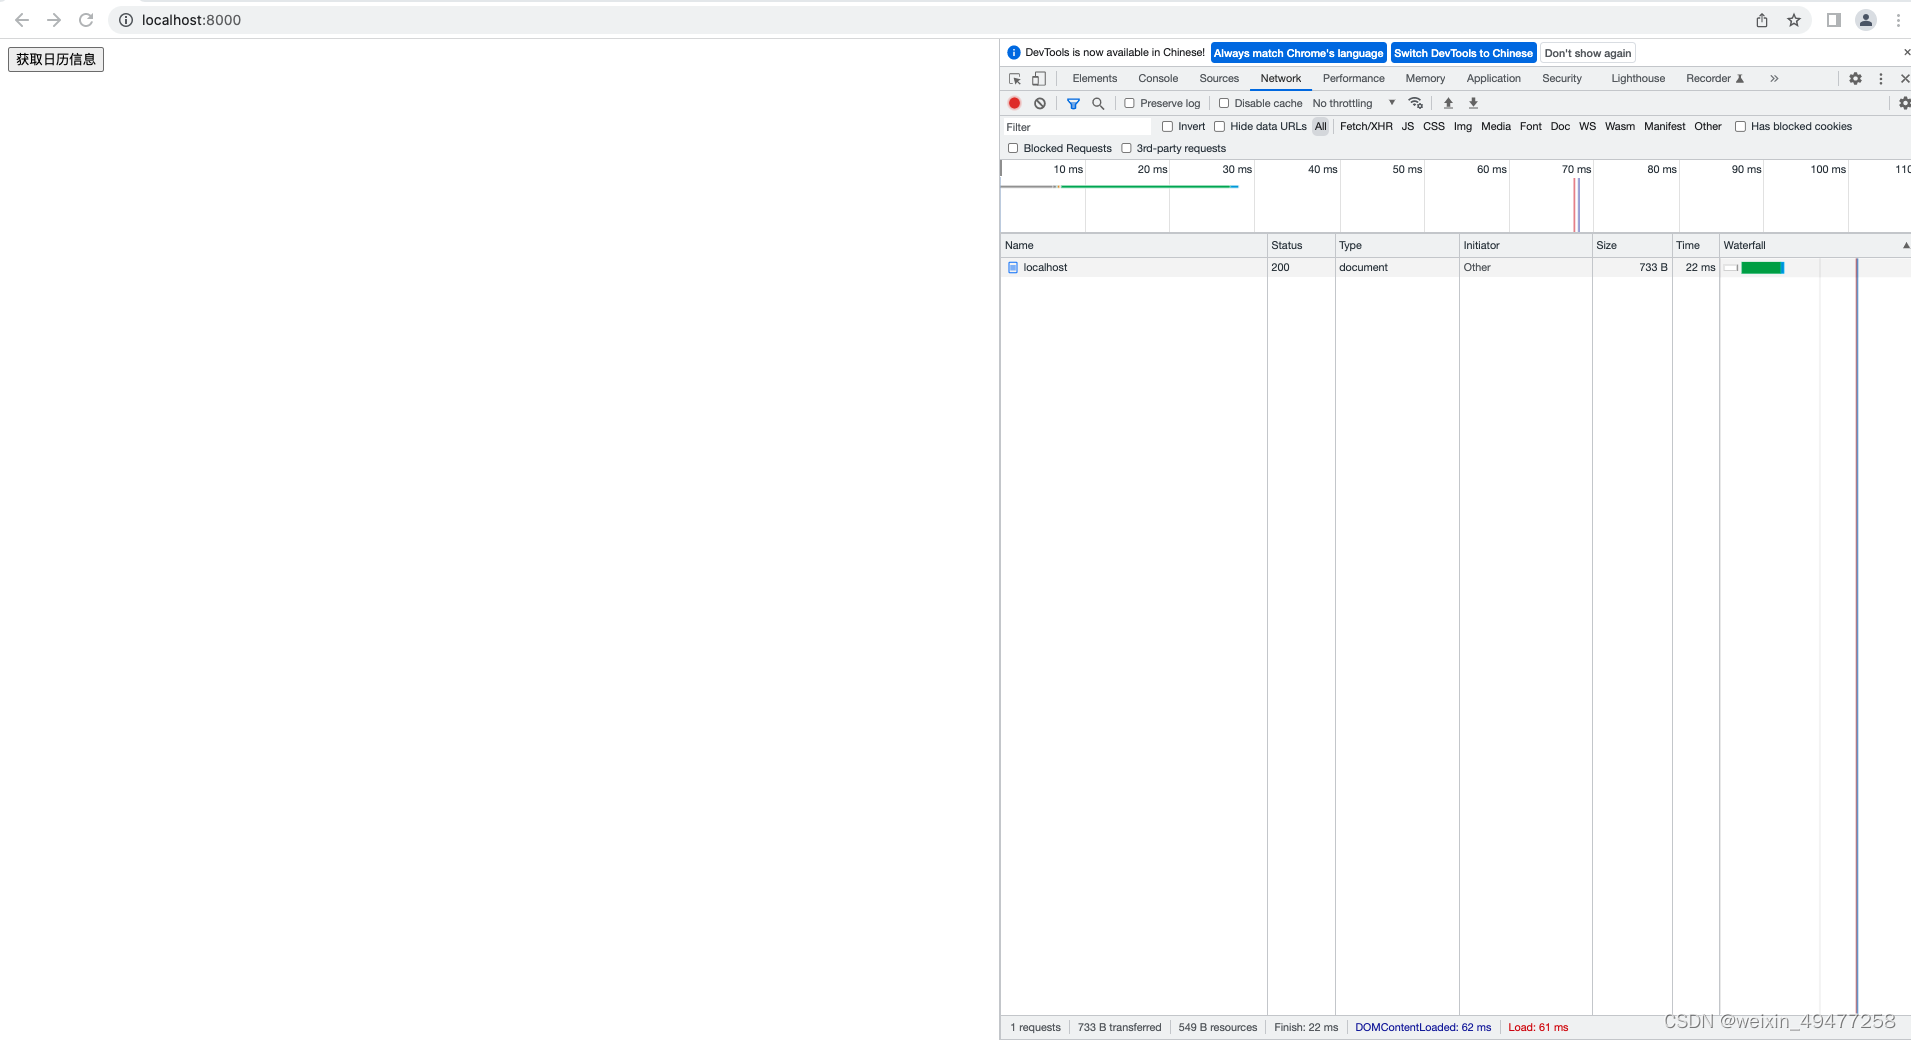Click the browser forward arrow
This screenshot has width=1911, height=1040.
[x=54, y=20]
